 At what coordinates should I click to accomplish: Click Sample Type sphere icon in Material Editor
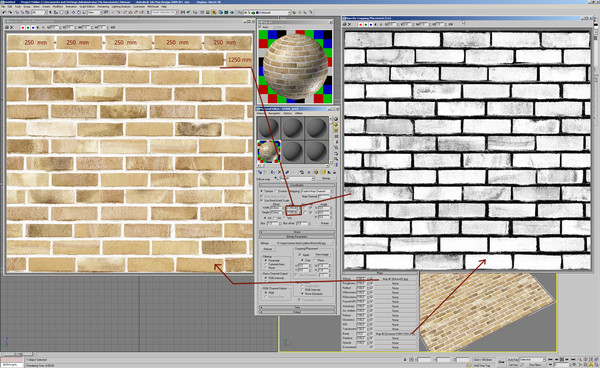(x=336, y=119)
